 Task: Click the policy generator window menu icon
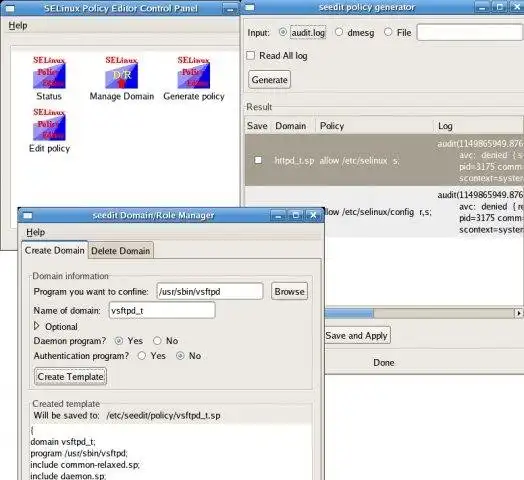coord(250,7)
